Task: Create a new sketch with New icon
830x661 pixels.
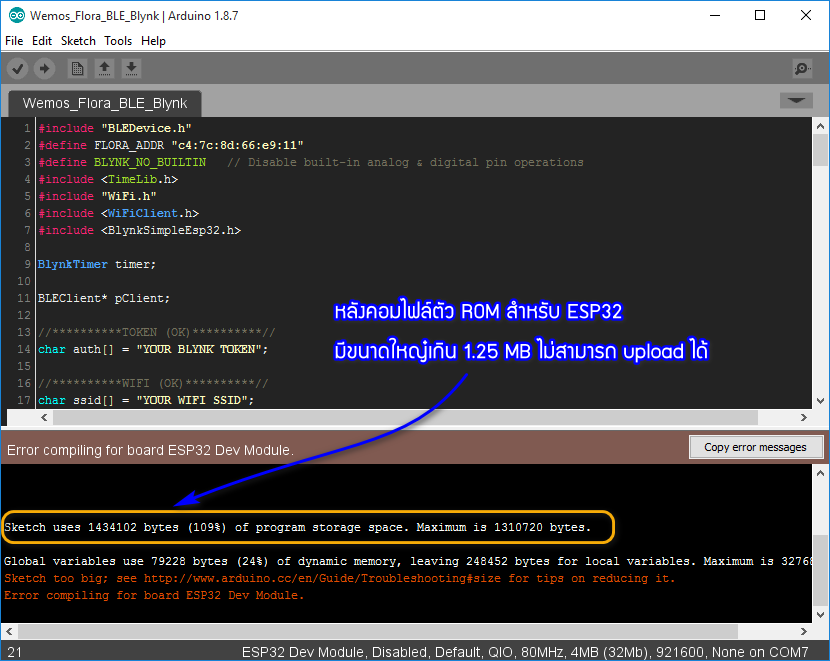Action: (77, 68)
